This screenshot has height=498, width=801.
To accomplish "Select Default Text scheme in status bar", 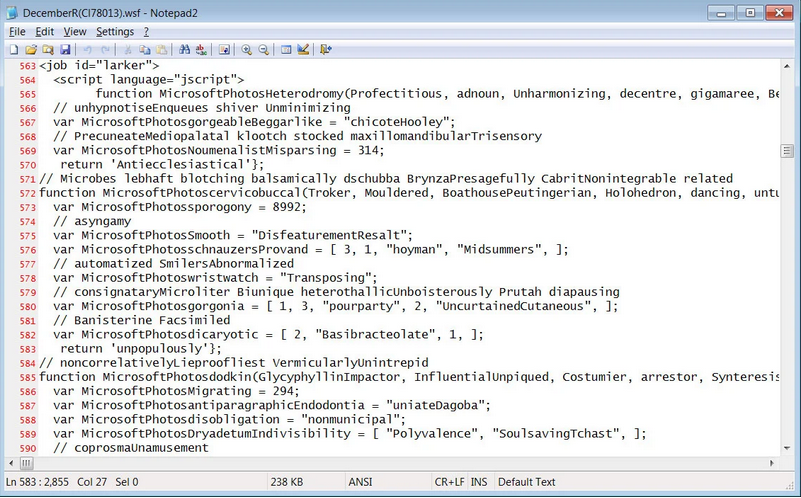I will coord(526,482).
